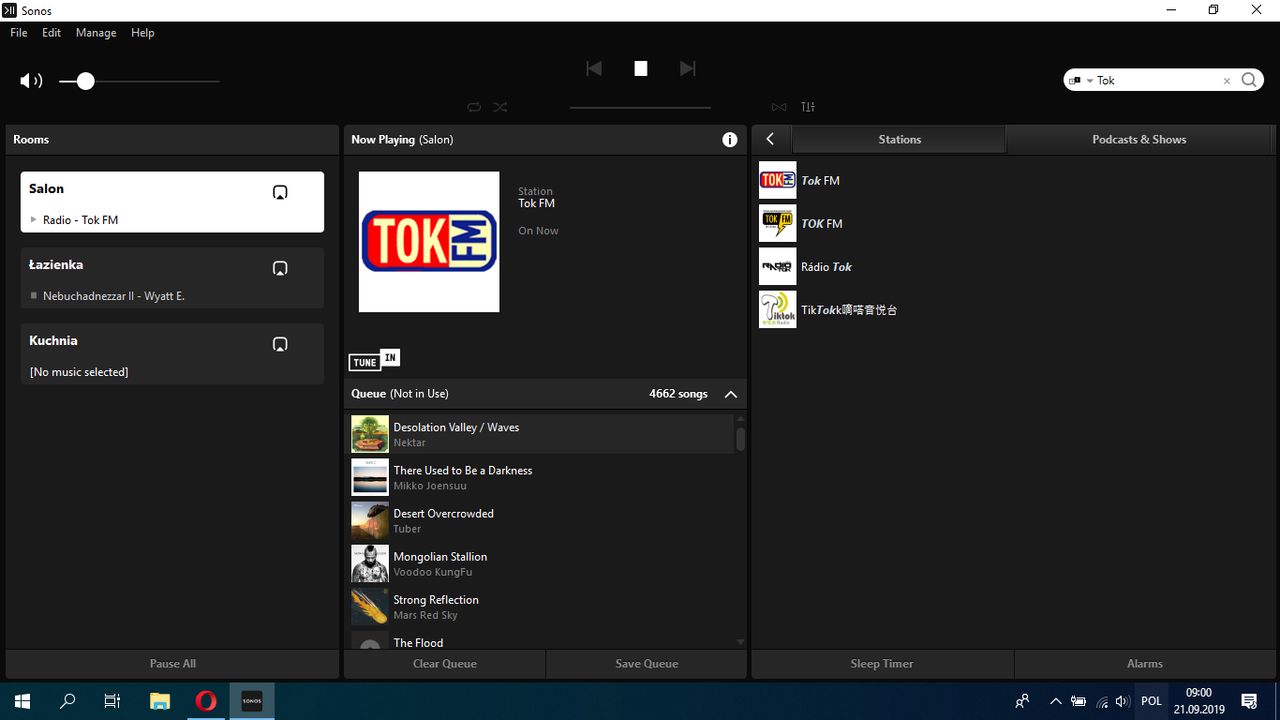Go back in the search results panel

point(770,139)
